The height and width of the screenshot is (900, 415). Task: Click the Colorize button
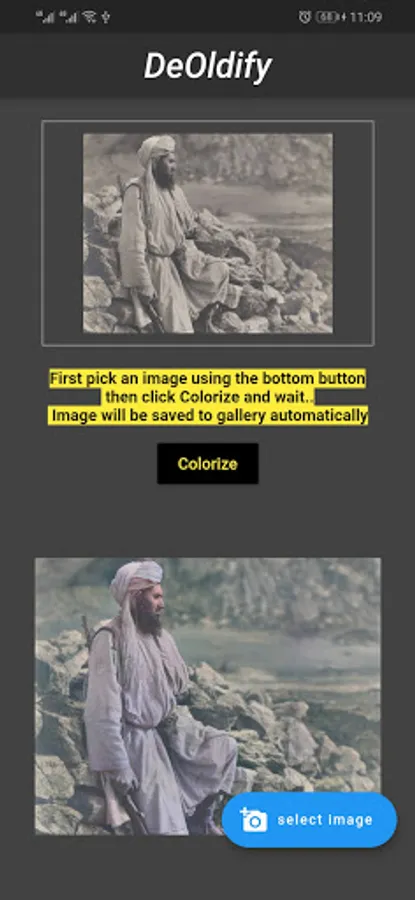pyautogui.click(x=208, y=464)
